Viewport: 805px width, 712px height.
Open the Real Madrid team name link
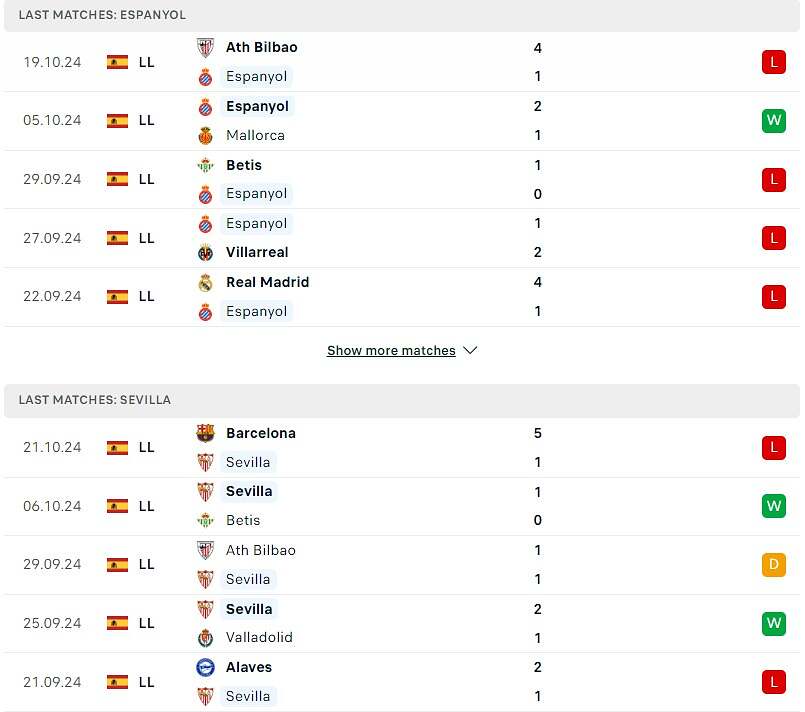click(267, 282)
